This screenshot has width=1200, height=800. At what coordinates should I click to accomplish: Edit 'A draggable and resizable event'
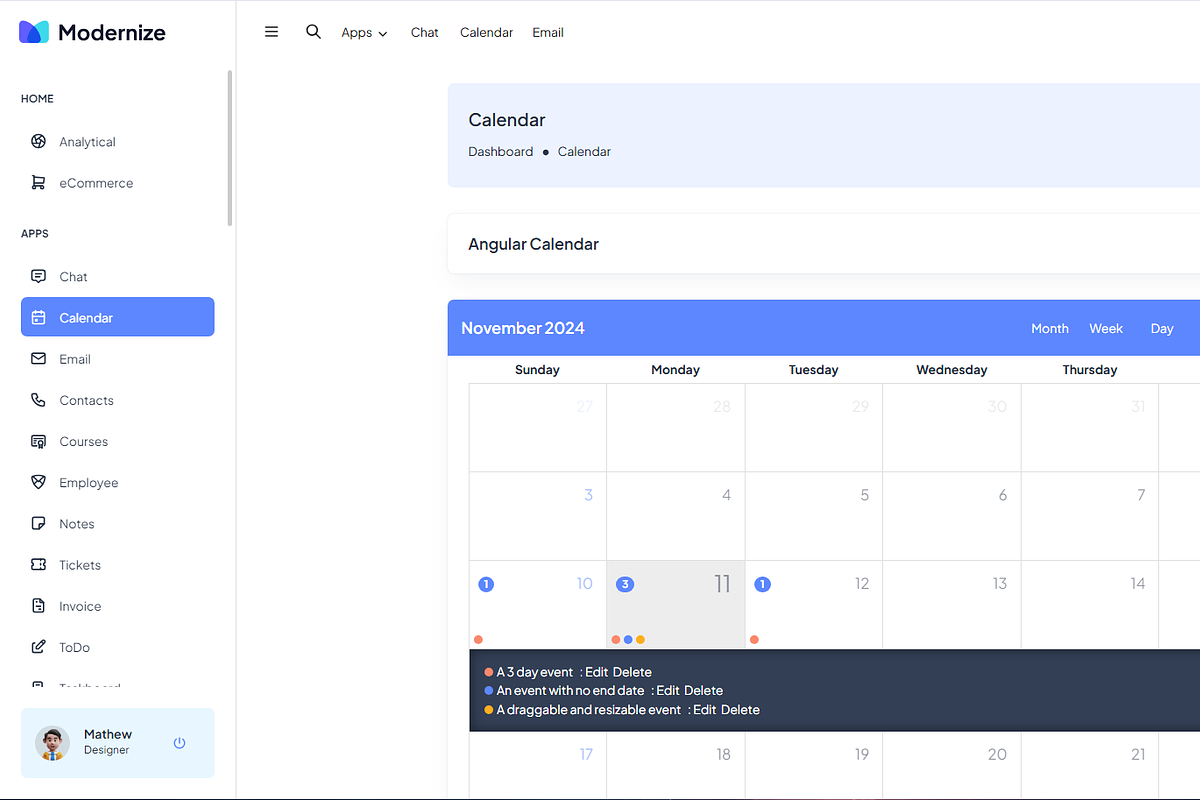point(705,709)
